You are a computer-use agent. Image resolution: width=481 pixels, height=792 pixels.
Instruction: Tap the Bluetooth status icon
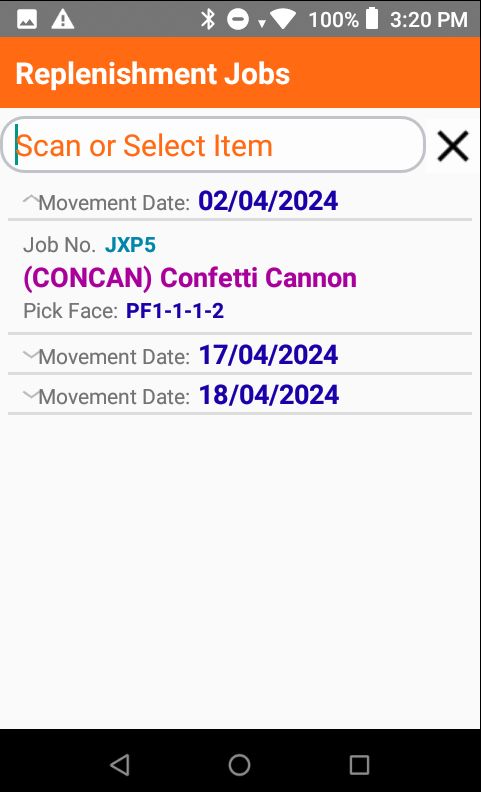(207, 19)
